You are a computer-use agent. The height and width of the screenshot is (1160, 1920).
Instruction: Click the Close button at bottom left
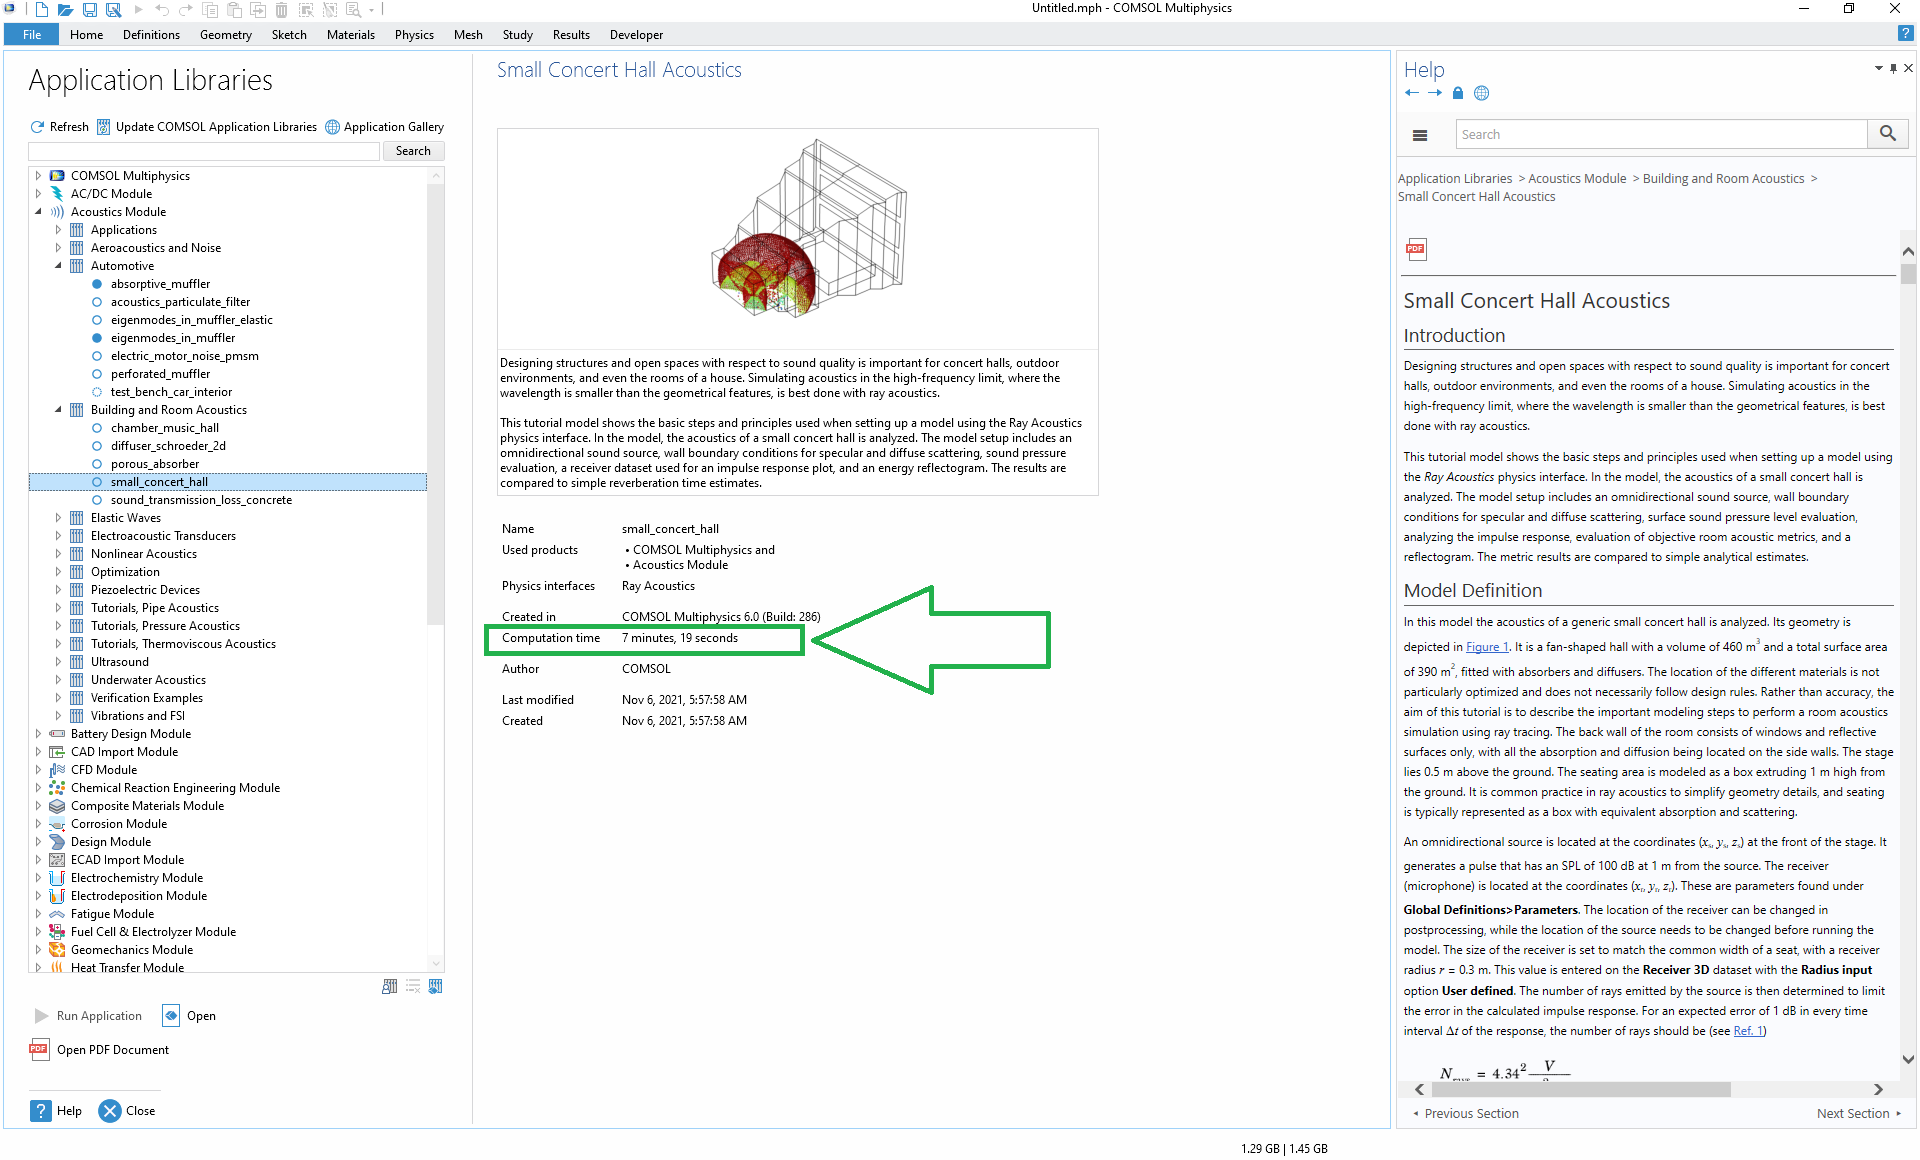coord(128,1111)
